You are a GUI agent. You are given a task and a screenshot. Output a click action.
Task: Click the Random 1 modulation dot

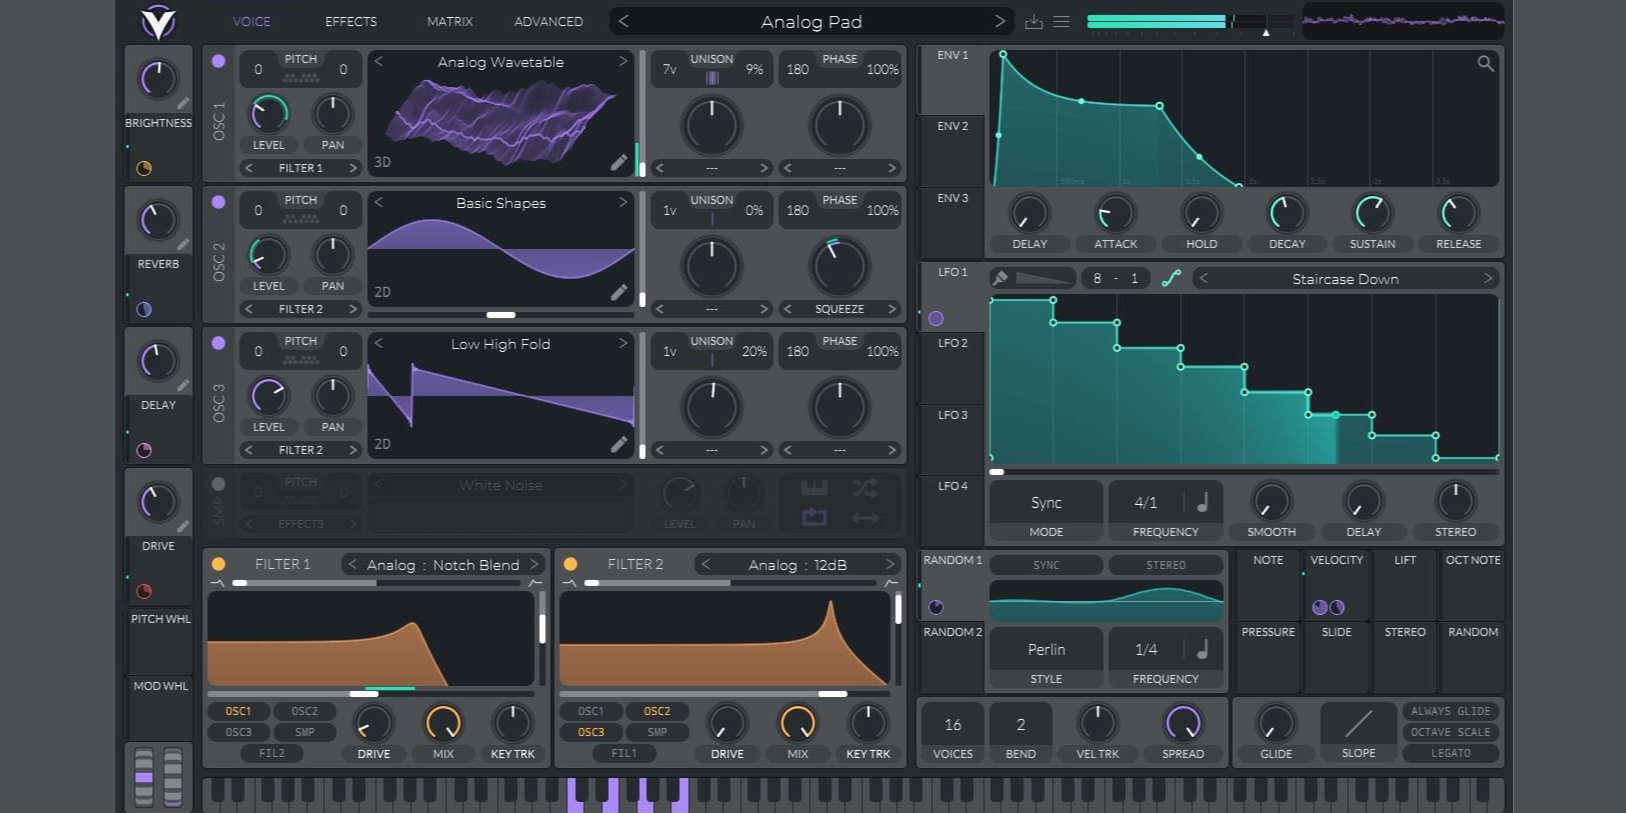pos(936,607)
